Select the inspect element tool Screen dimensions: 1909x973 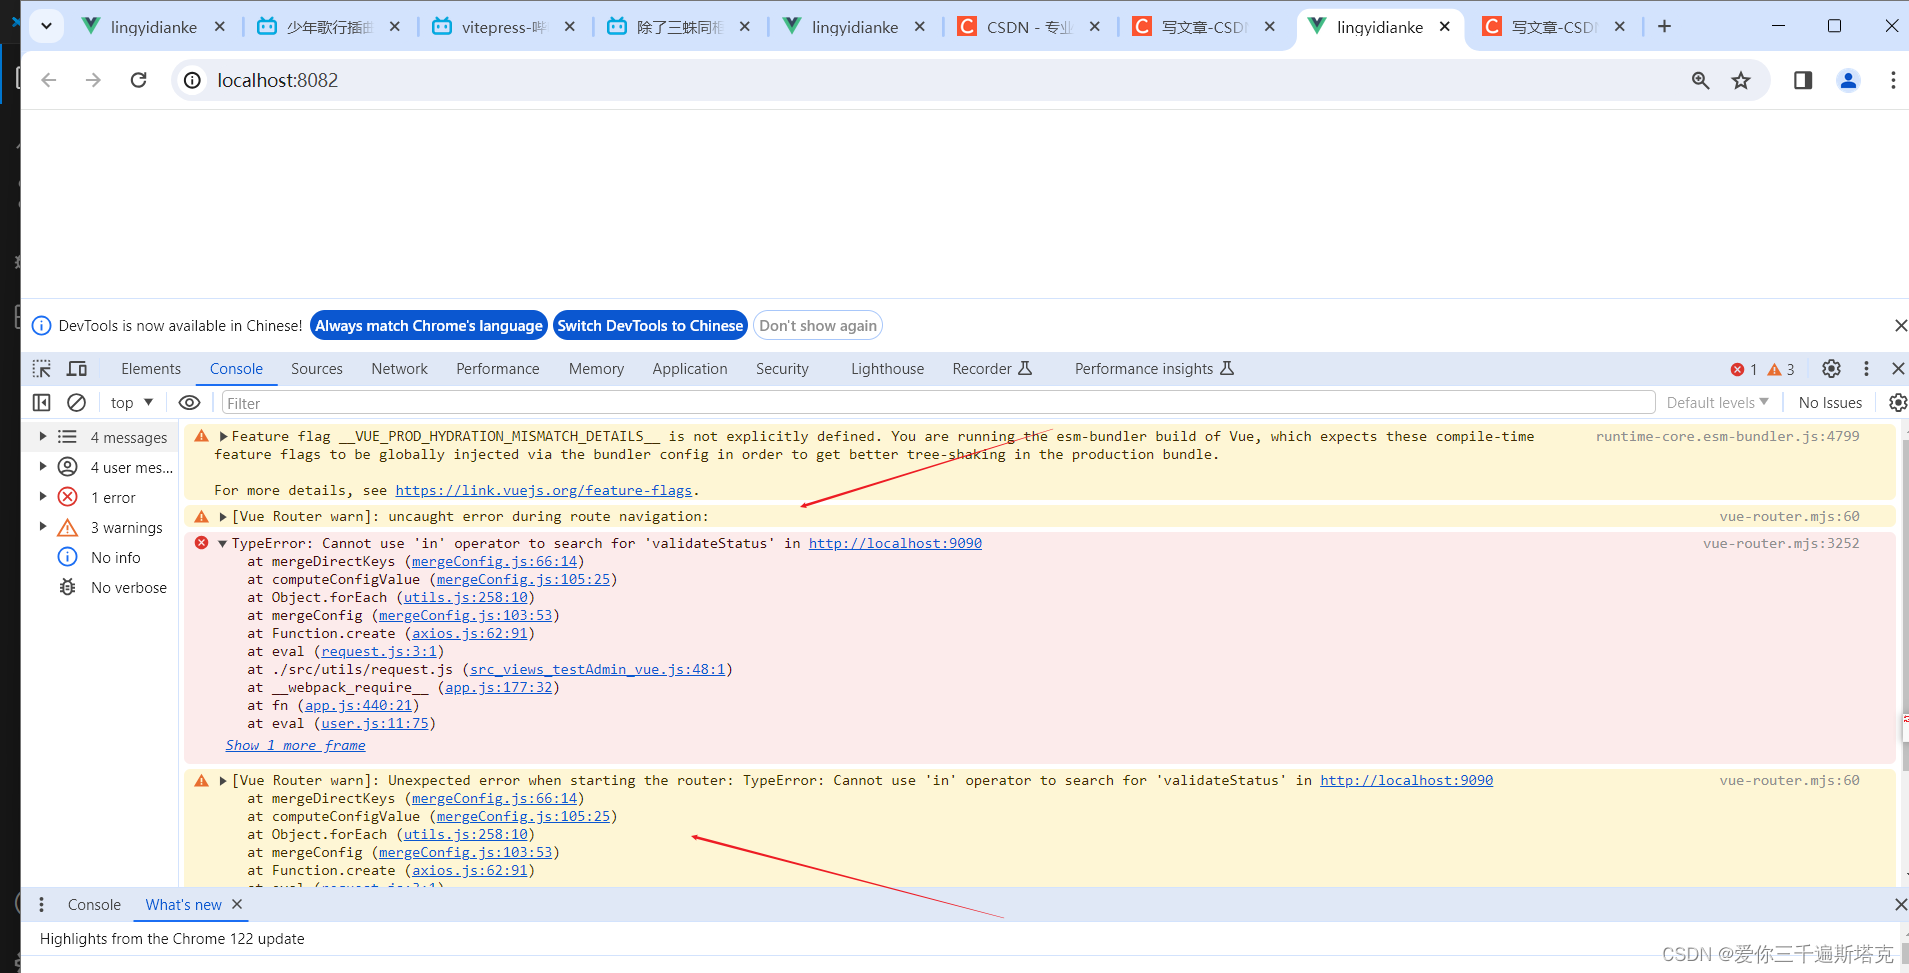tap(41, 369)
